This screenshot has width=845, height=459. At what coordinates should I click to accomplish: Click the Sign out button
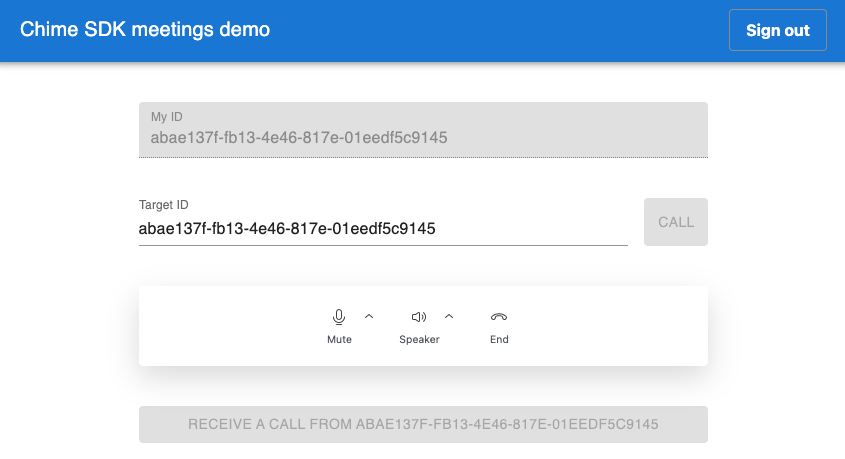click(778, 30)
